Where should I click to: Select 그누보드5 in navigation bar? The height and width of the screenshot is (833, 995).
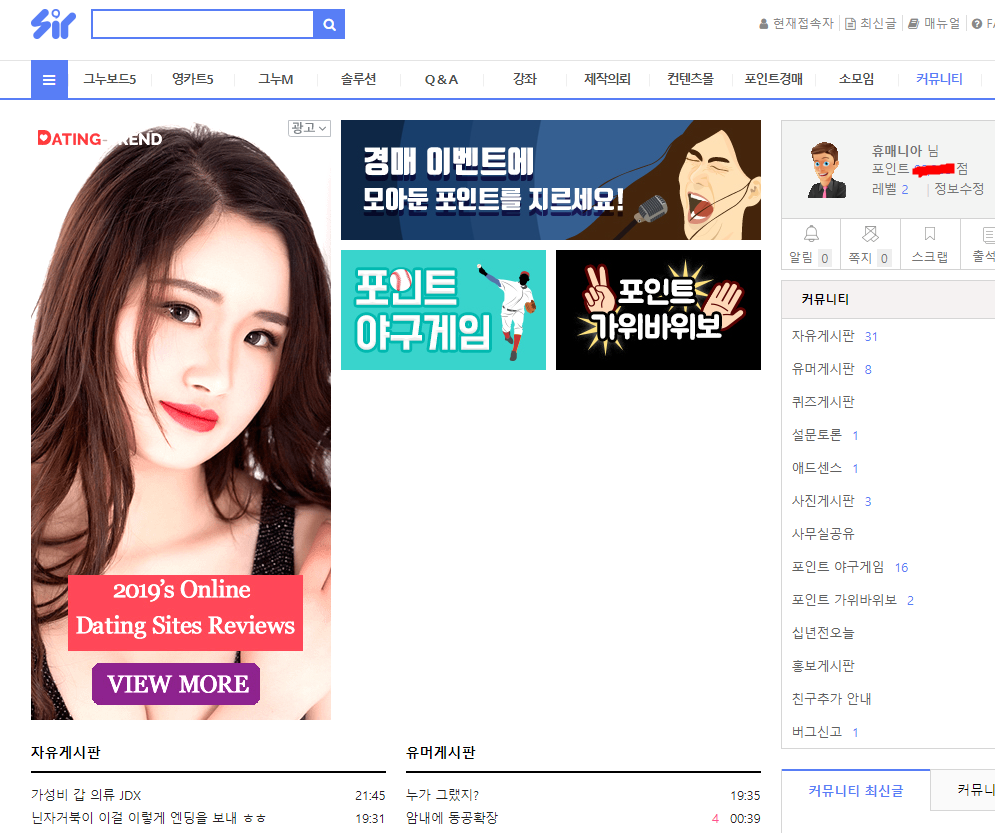[109, 80]
